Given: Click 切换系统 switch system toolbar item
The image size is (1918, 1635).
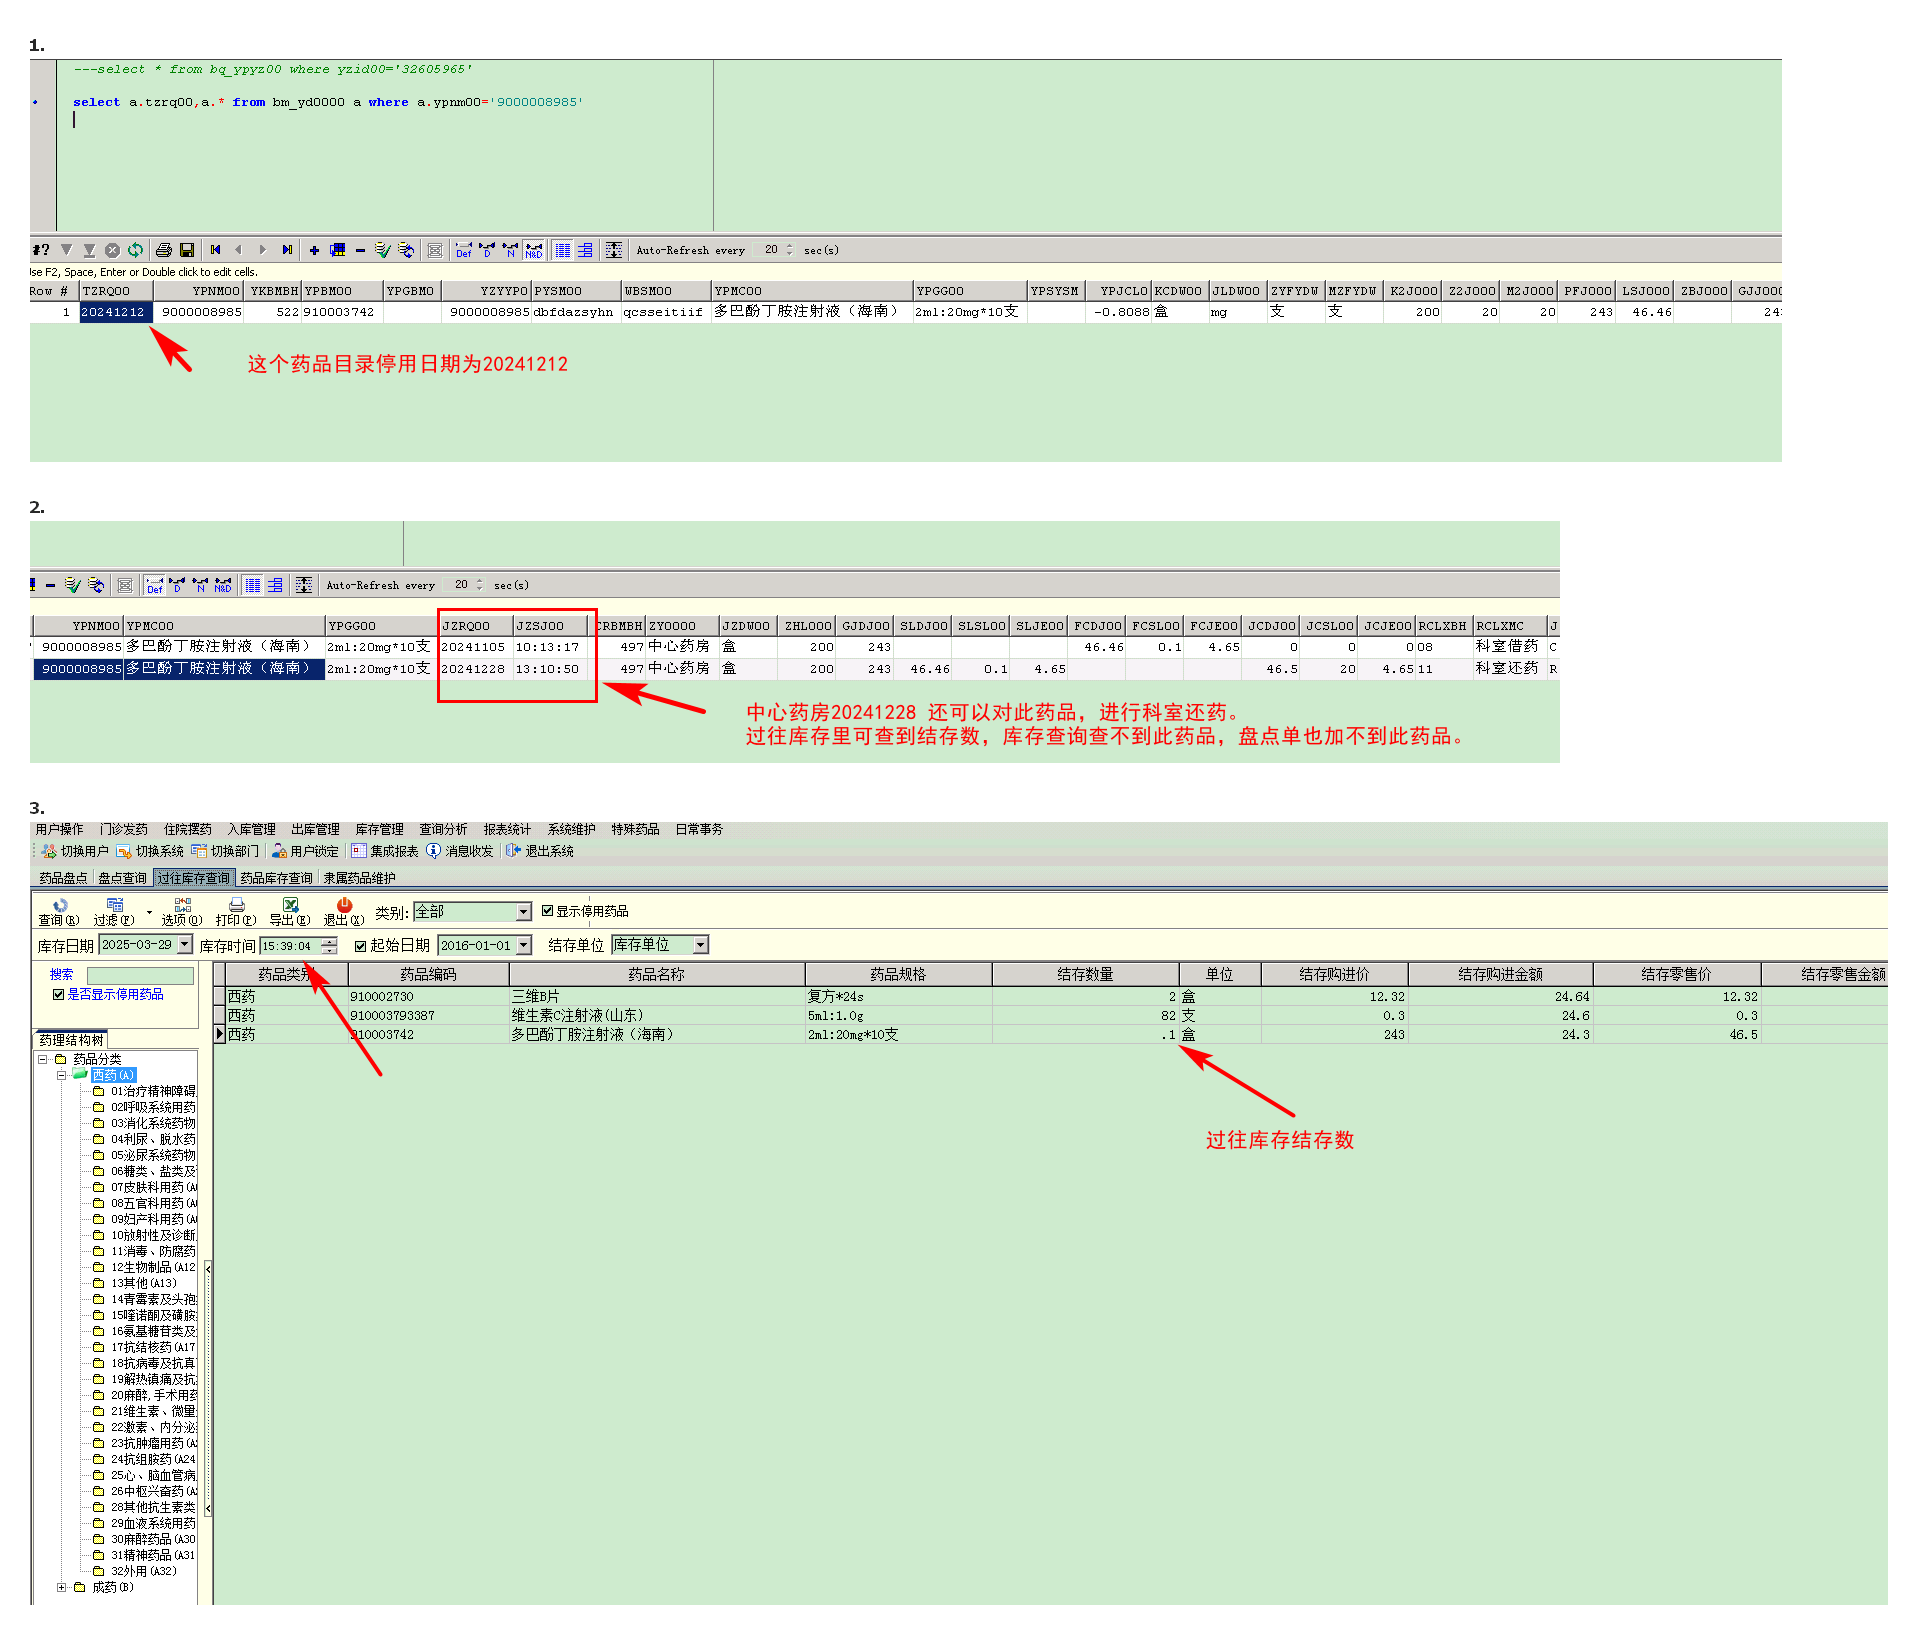Looking at the screenshot, I should (x=150, y=851).
